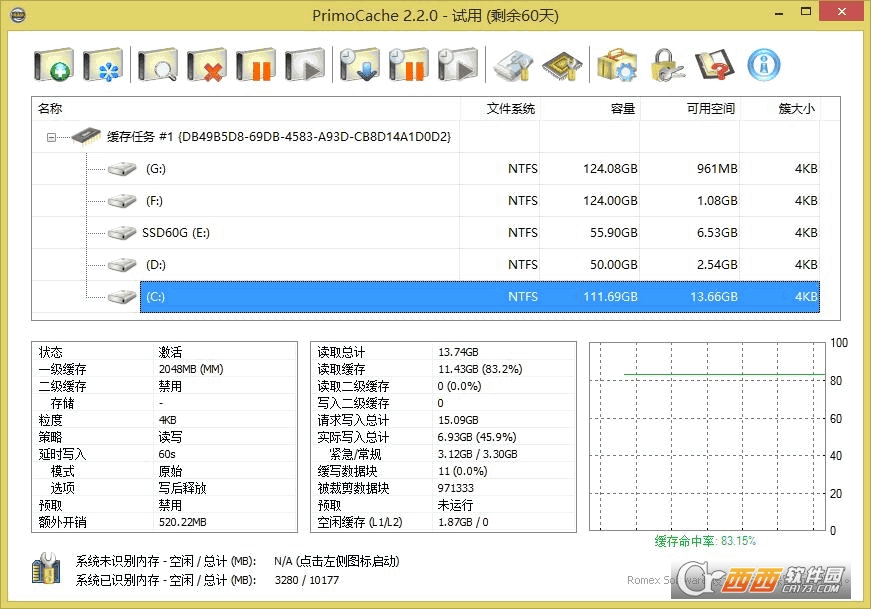
Task: Click the 状态 激活 status row
Action: (164, 352)
